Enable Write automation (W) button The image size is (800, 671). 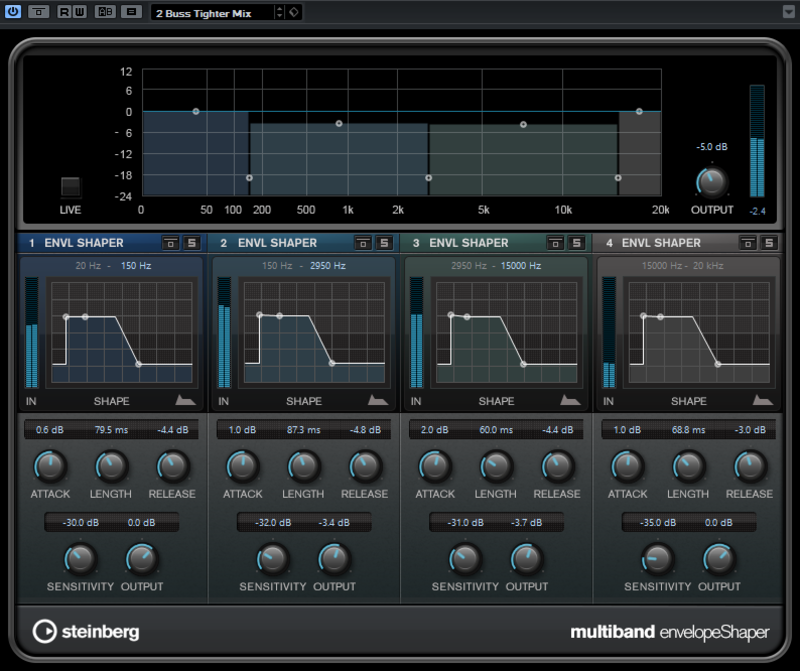(80, 11)
